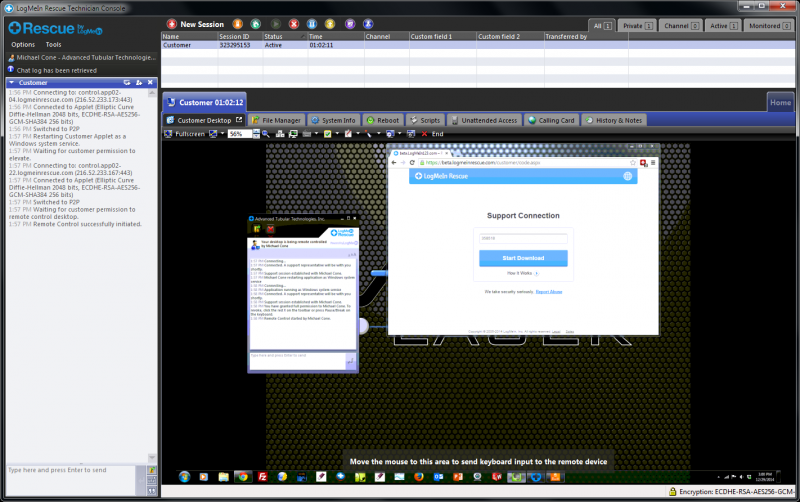Select the Private sessions filter tab

[637, 26]
